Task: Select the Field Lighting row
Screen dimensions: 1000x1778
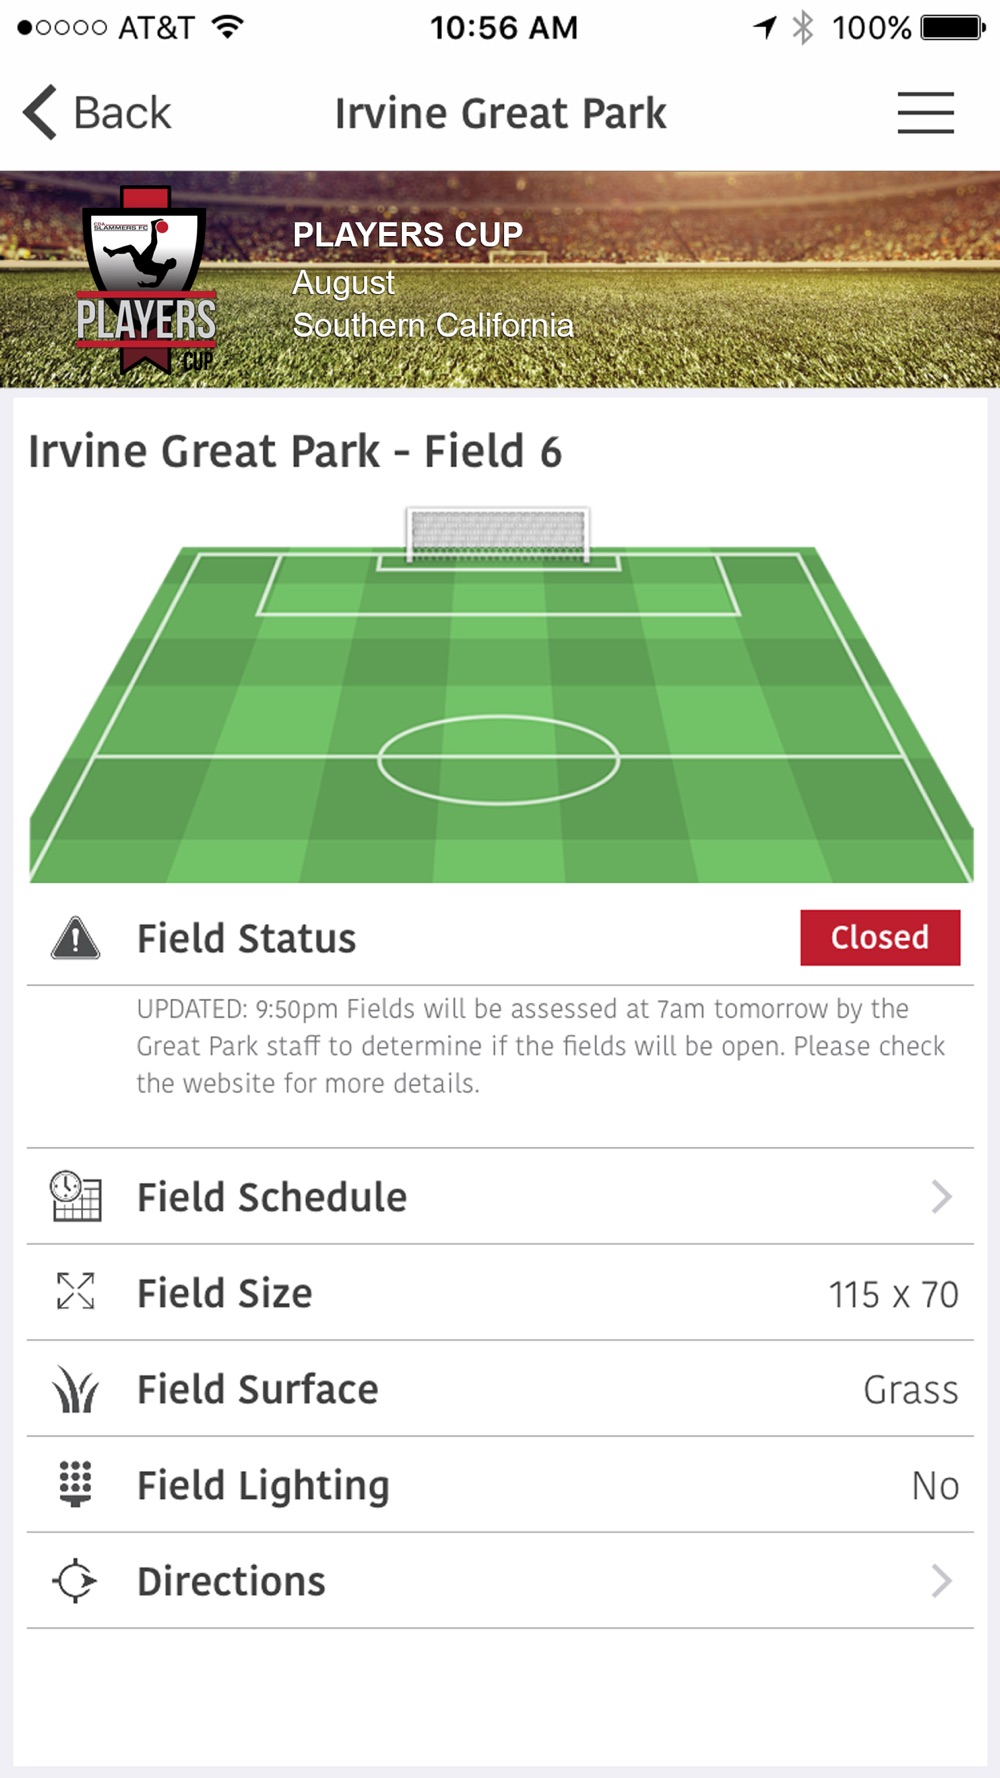Action: tap(500, 1485)
